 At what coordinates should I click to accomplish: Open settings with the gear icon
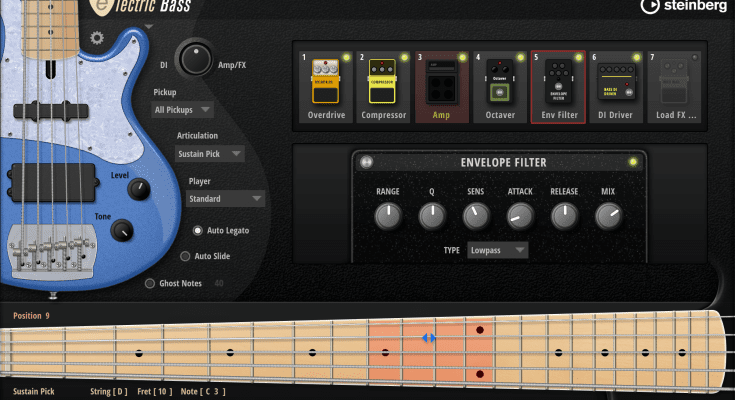[97, 38]
